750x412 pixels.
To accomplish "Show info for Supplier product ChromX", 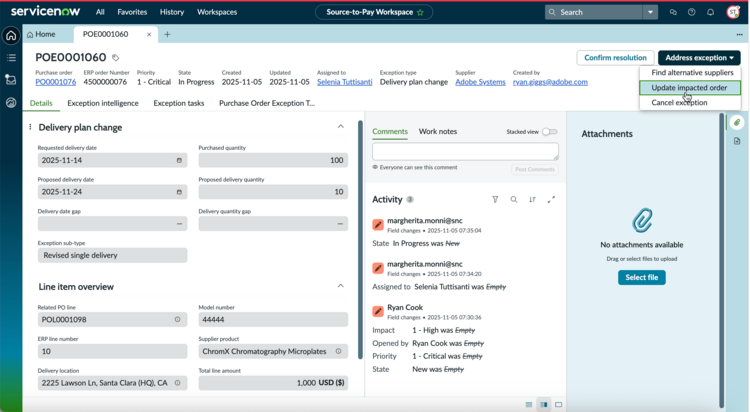I will [x=339, y=351].
